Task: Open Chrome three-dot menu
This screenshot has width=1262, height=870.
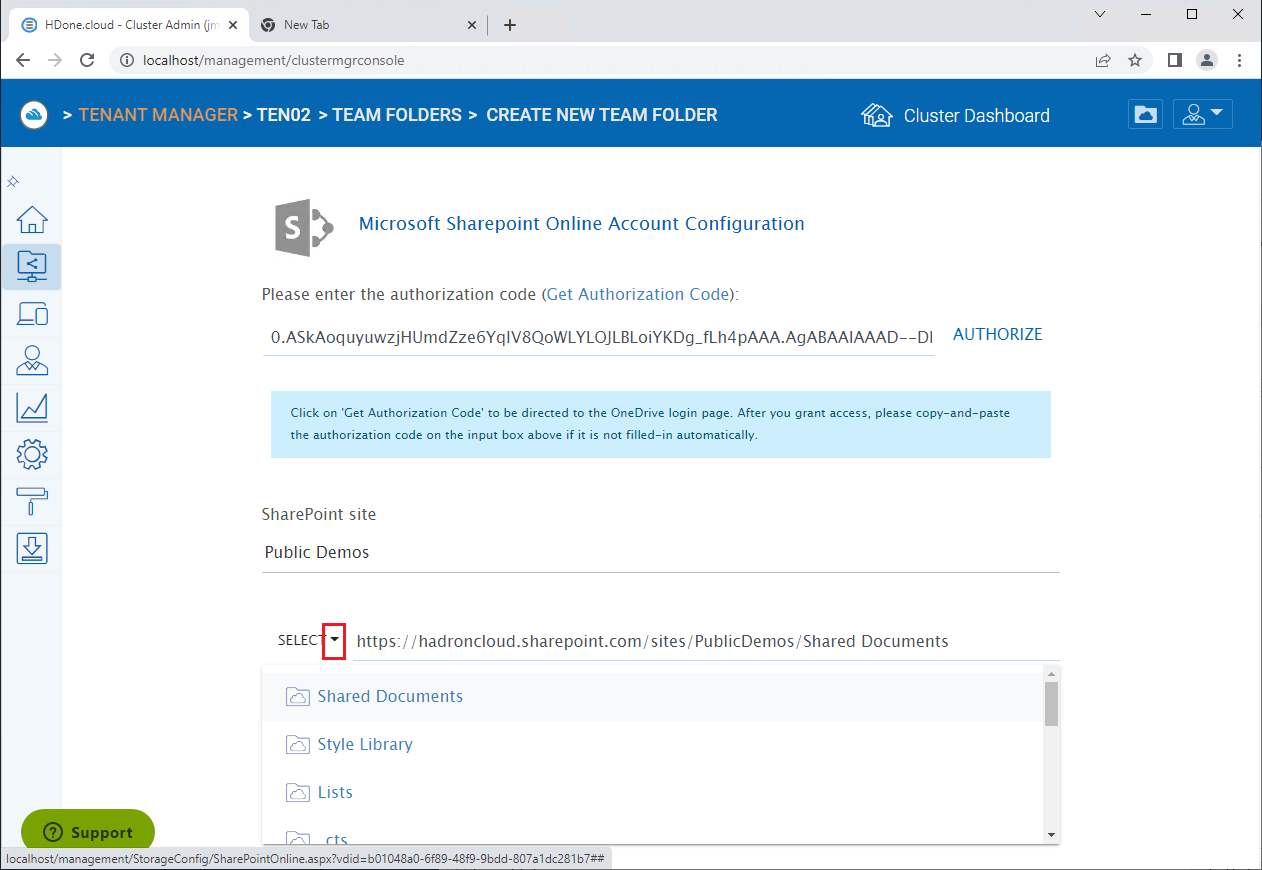Action: point(1239,60)
